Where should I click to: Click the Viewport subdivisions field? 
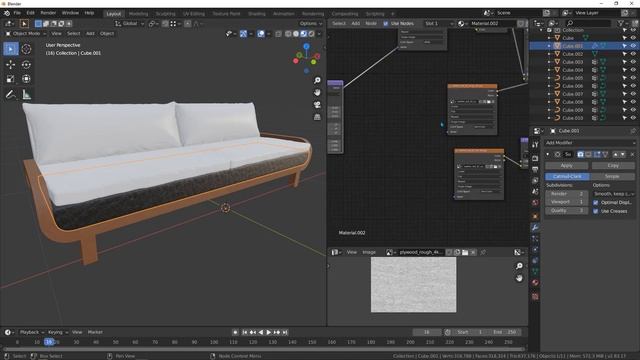(567, 202)
